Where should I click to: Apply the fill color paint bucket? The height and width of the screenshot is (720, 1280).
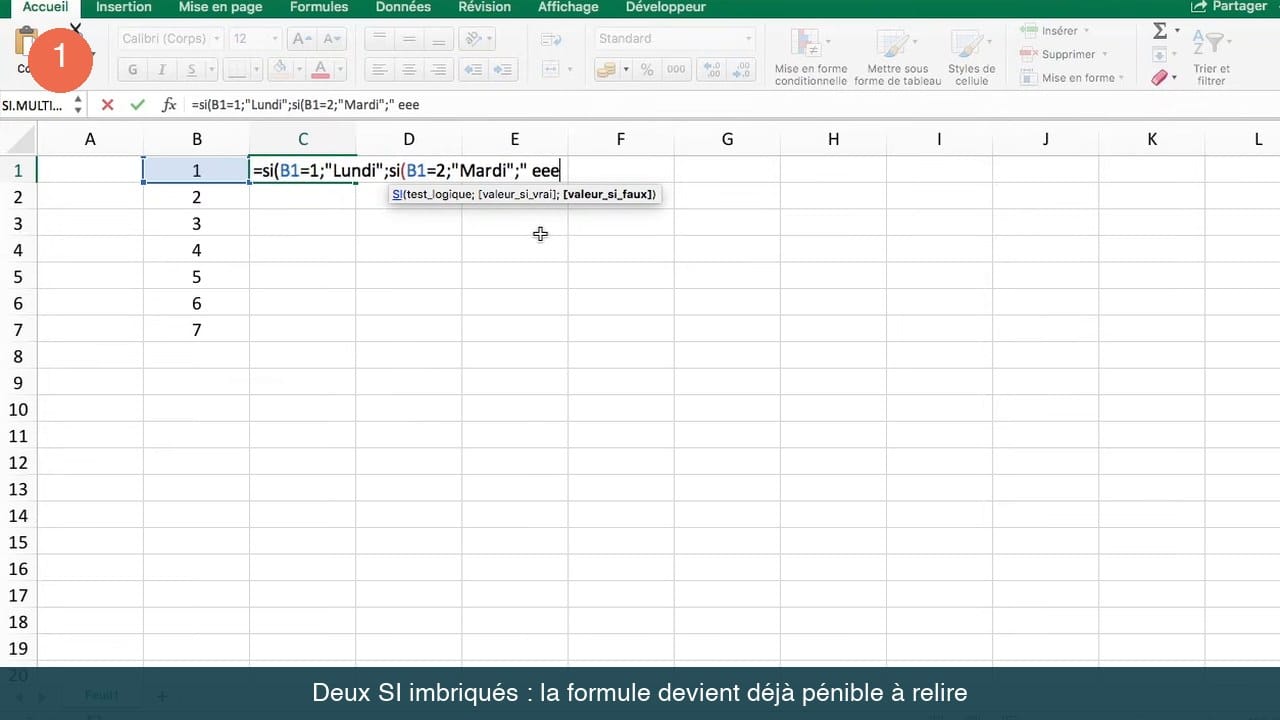(281, 70)
